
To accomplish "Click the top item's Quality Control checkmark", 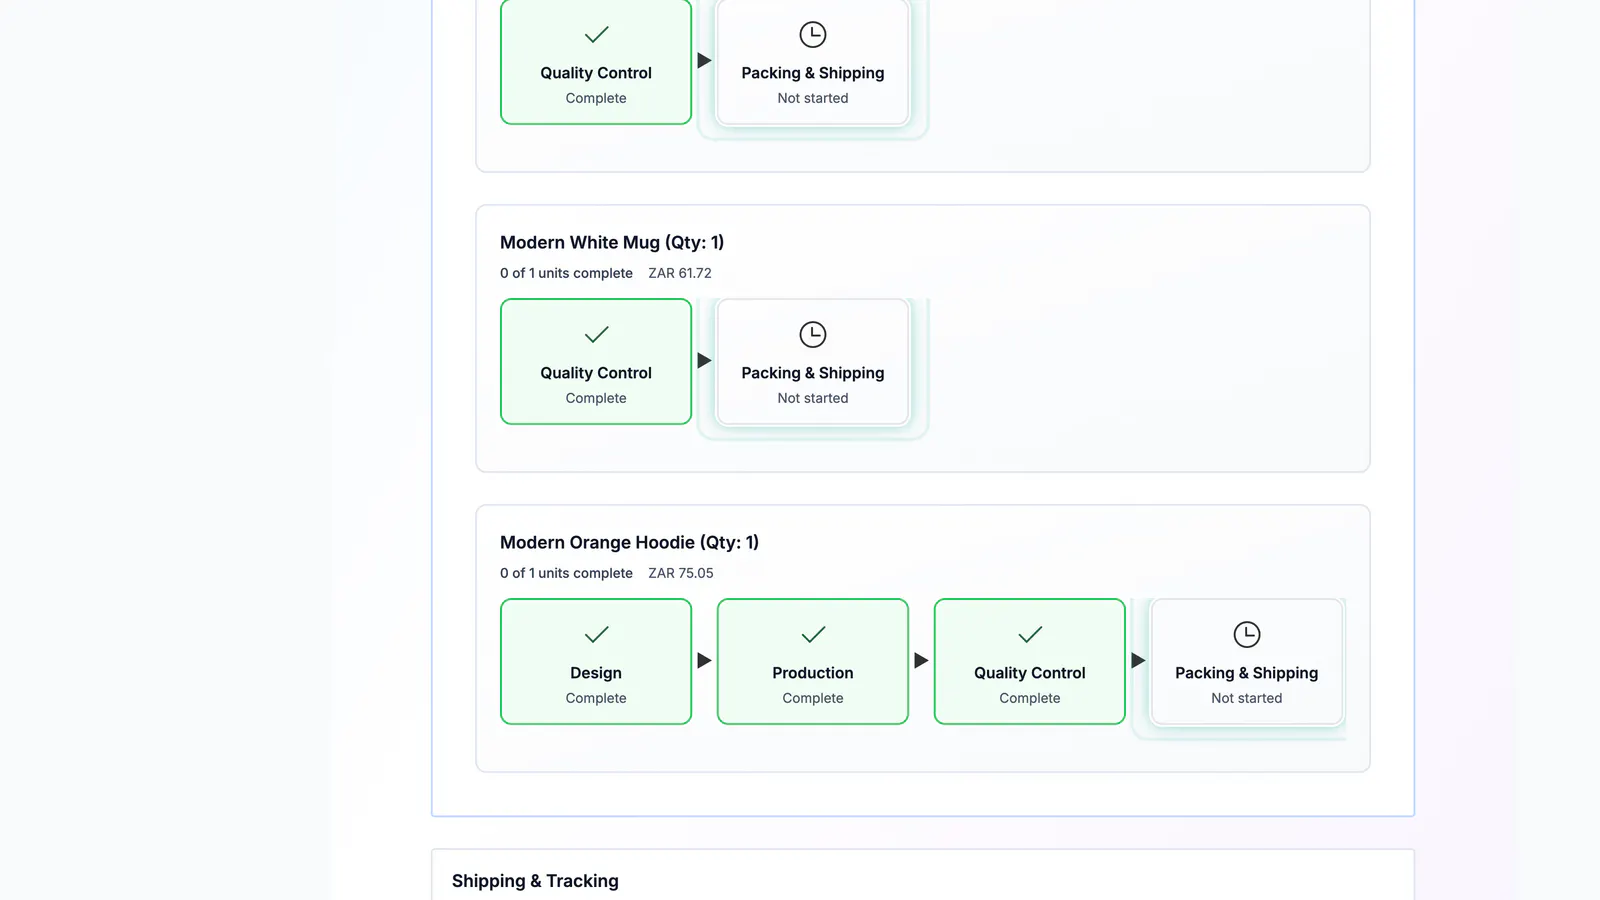I will (596, 35).
